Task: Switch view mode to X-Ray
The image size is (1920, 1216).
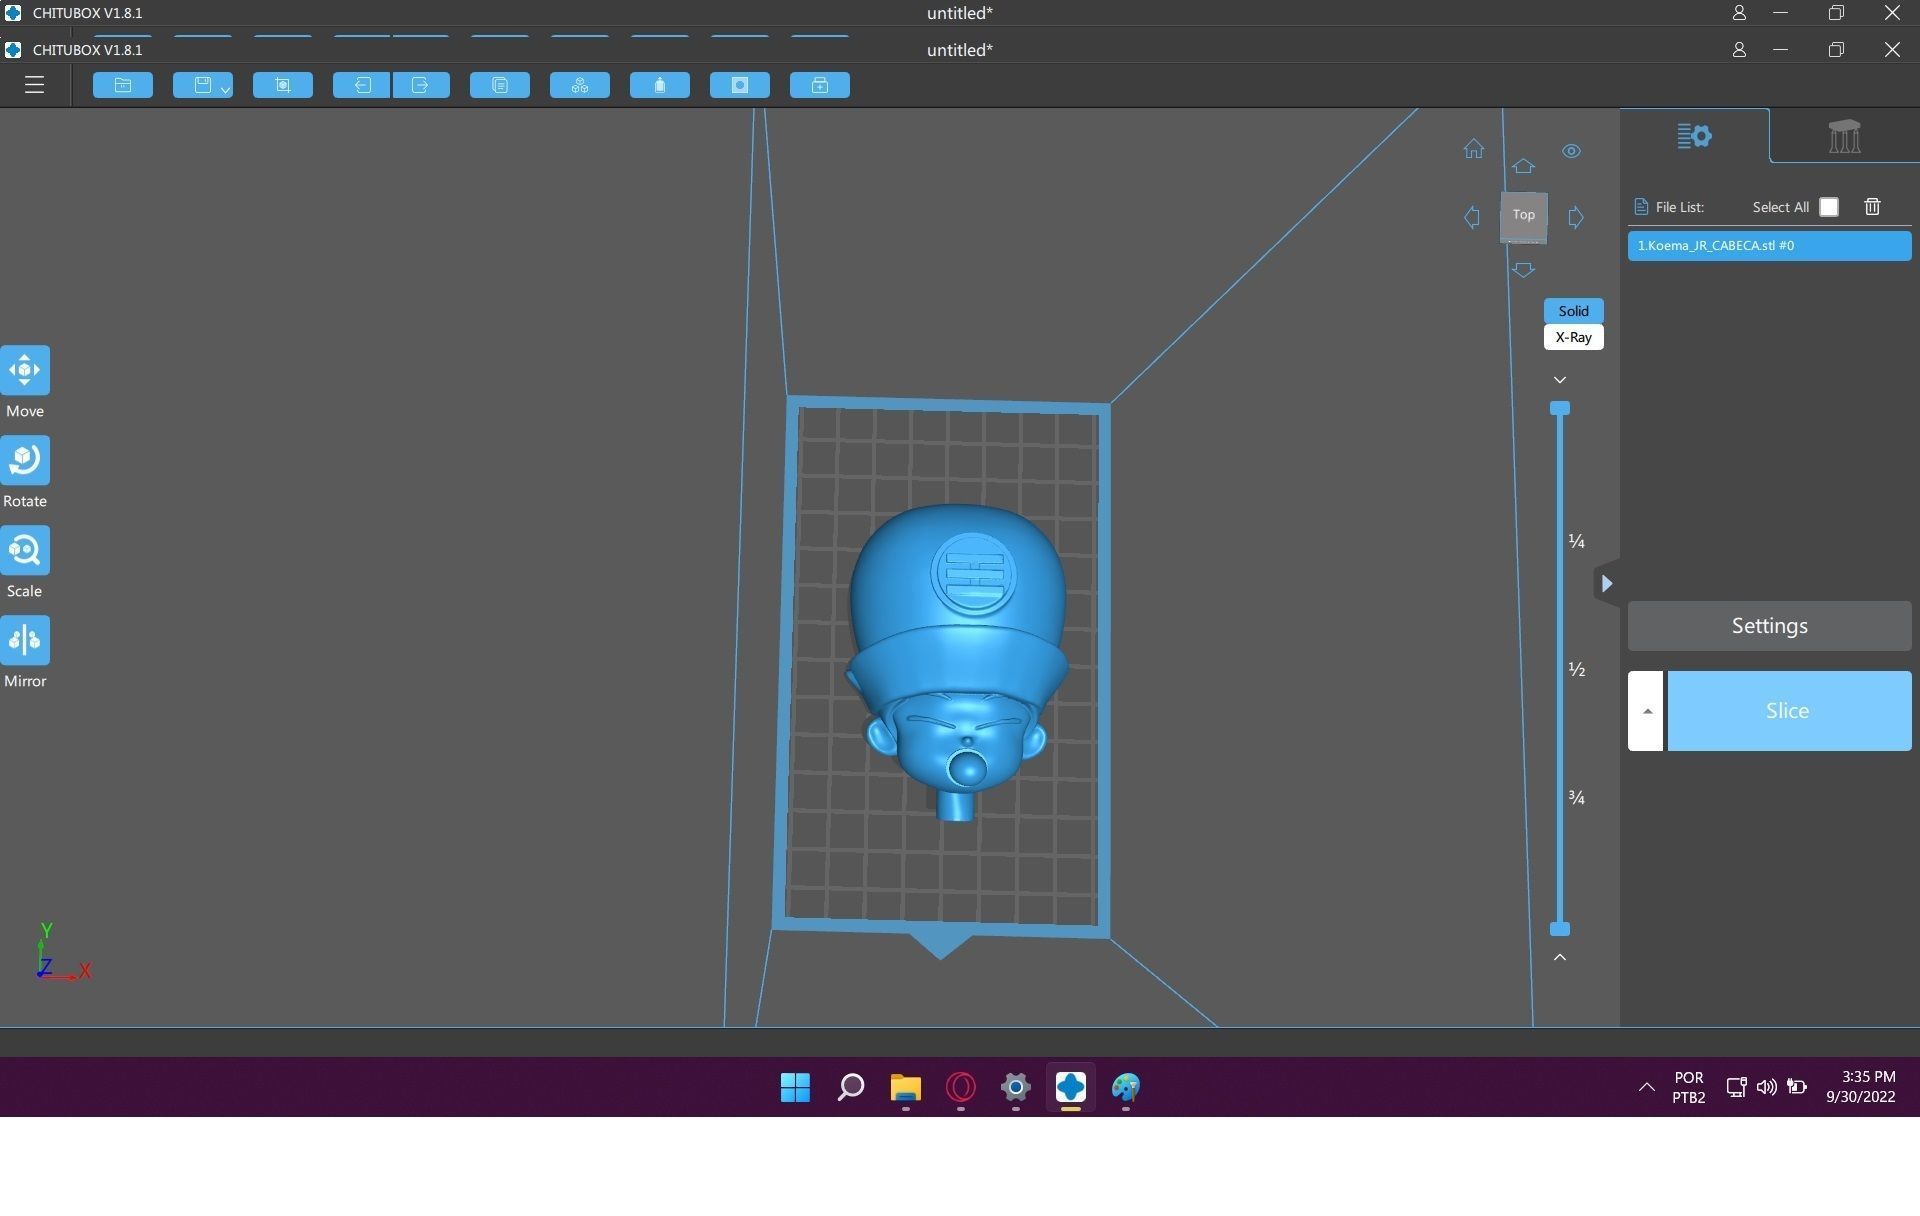Action: [1573, 337]
